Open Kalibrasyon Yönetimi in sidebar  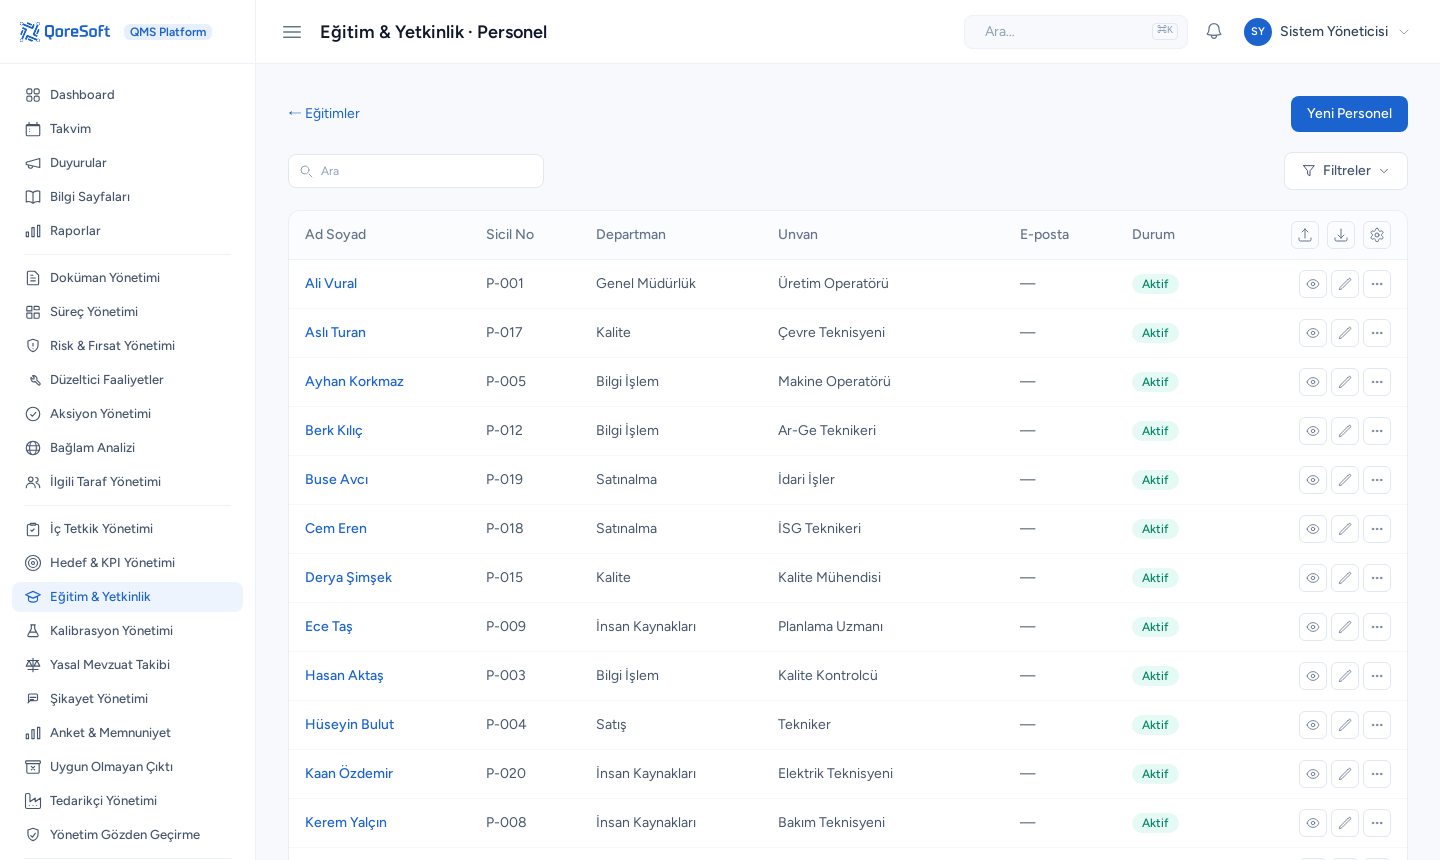point(127,631)
